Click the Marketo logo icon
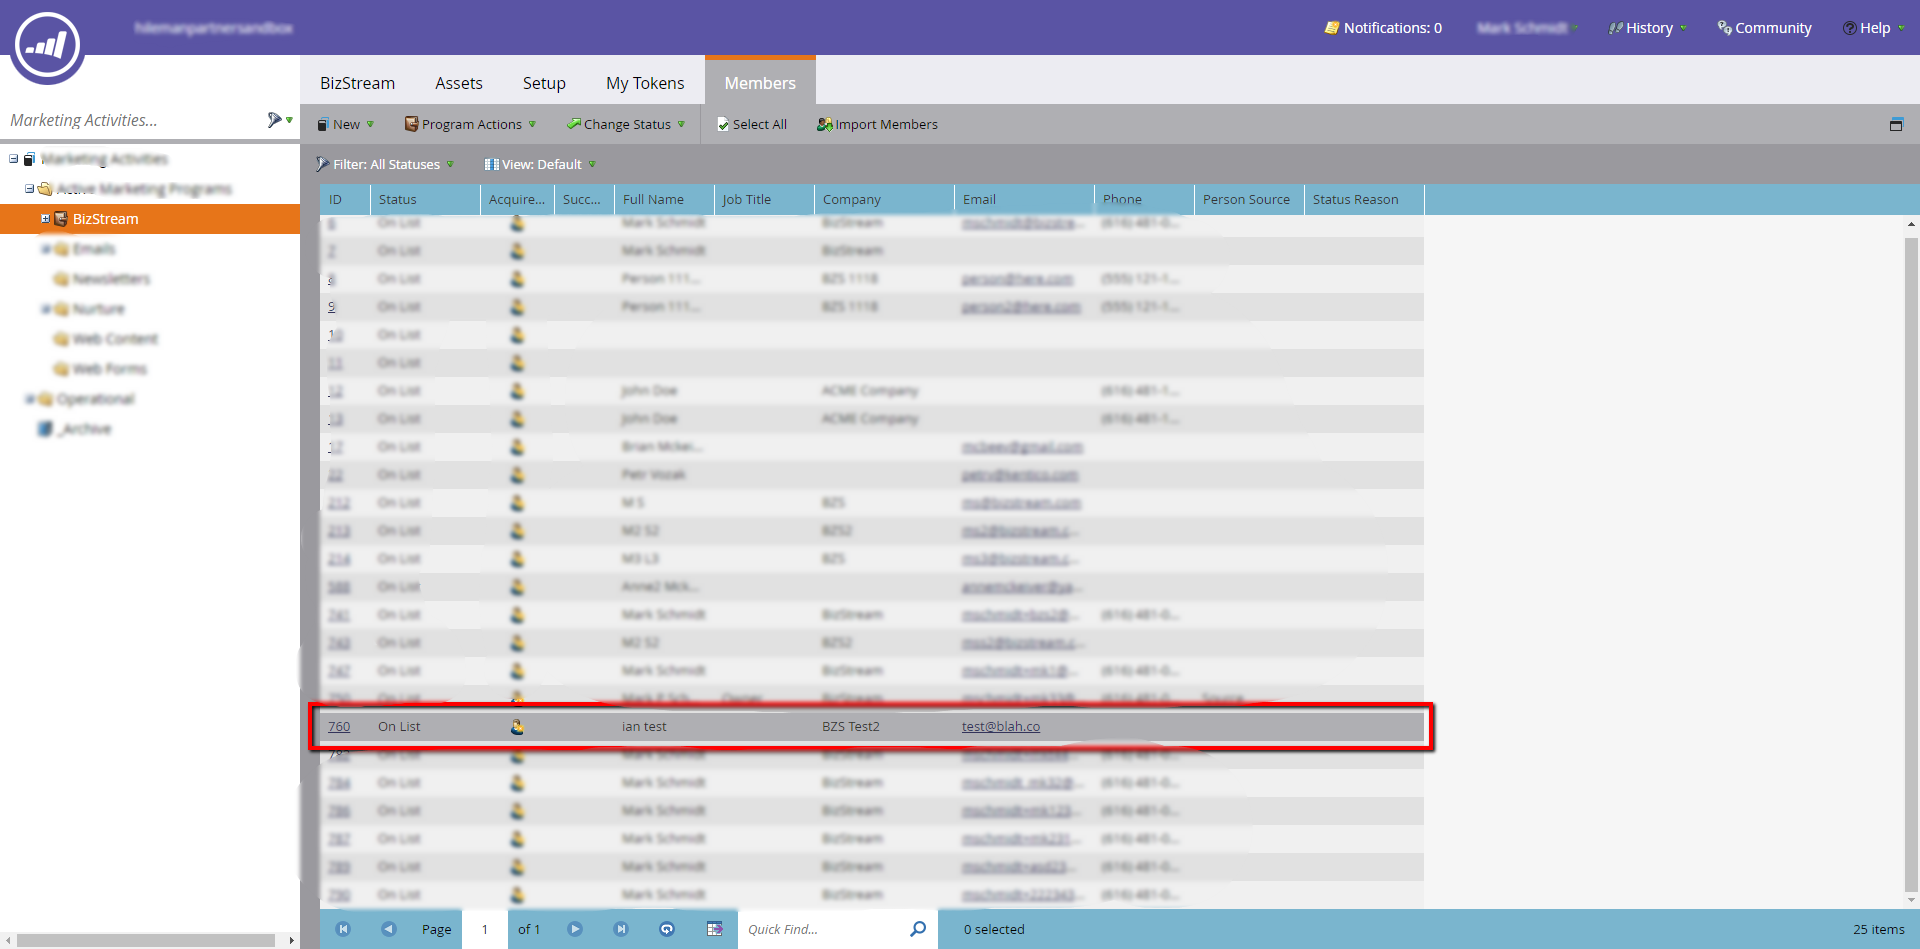Viewport: 1920px width, 949px height. (47, 46)
